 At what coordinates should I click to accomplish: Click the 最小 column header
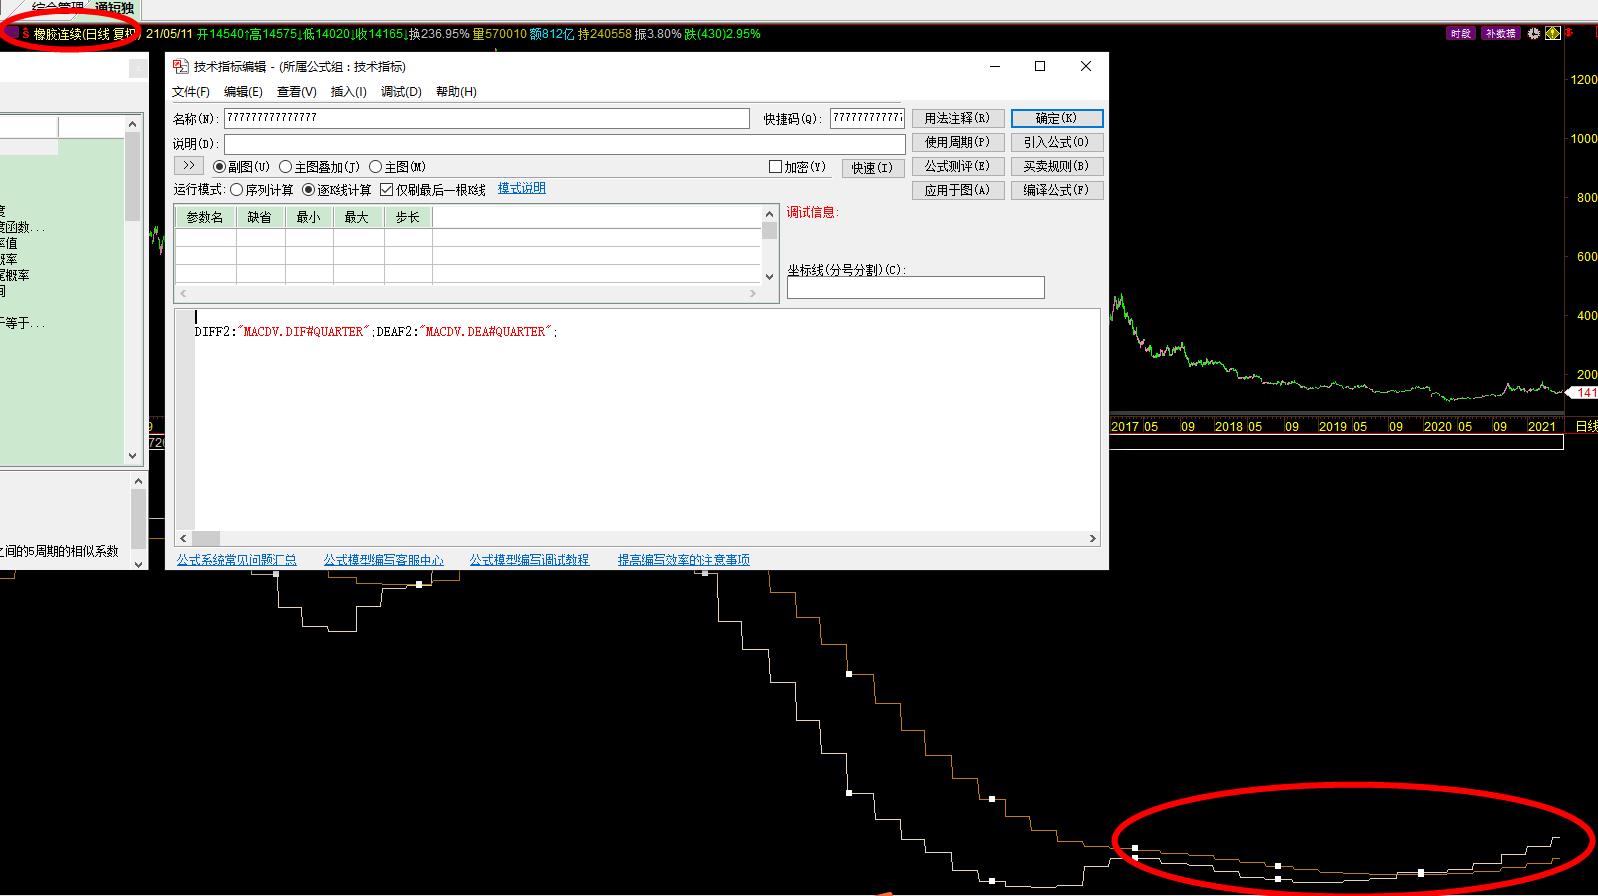309,217
